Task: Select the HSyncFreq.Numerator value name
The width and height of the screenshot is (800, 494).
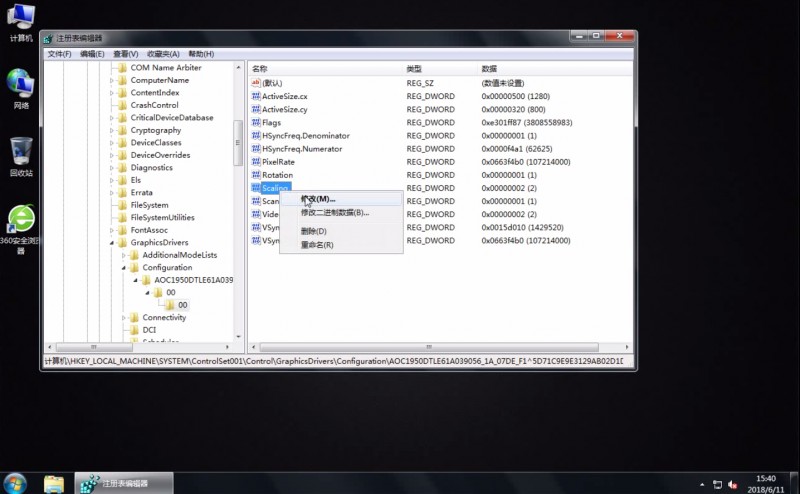Action: point(302,149)
